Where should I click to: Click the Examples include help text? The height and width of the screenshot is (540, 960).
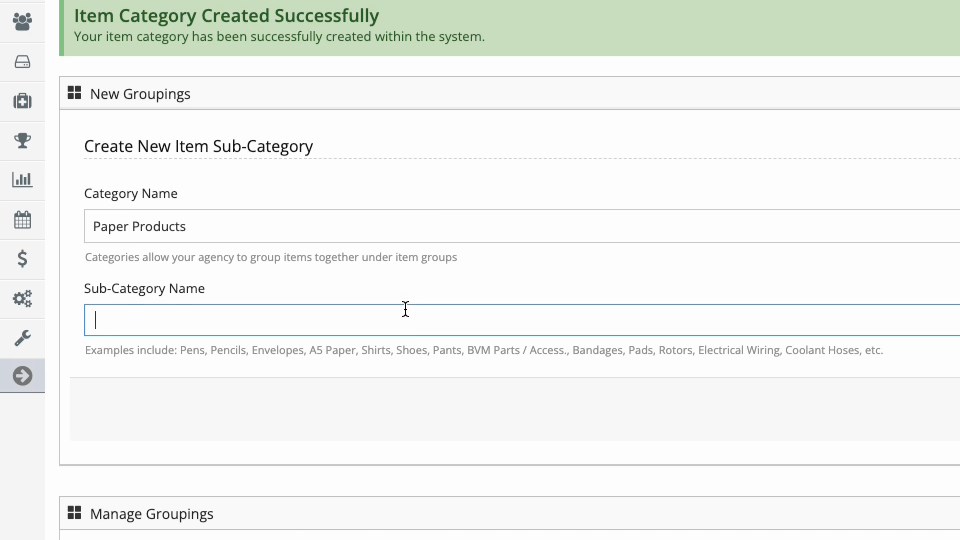[484, 350]
